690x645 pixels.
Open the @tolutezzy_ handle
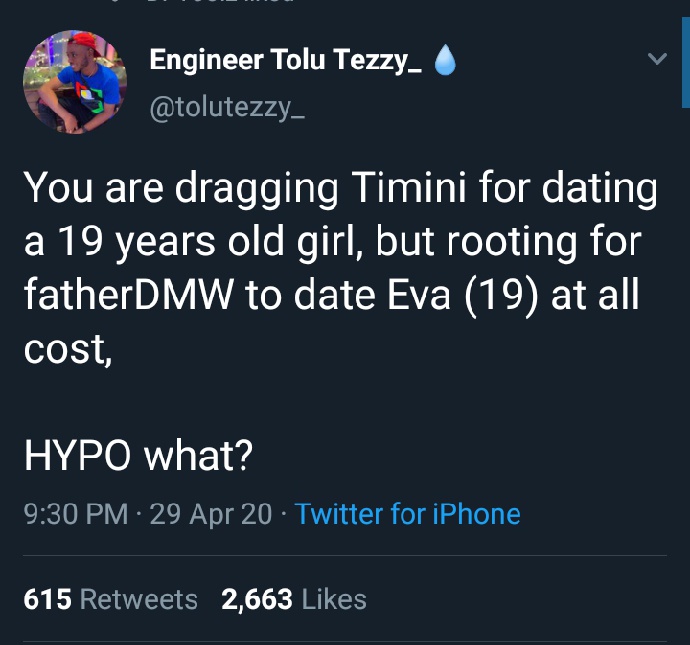[227, 106]
